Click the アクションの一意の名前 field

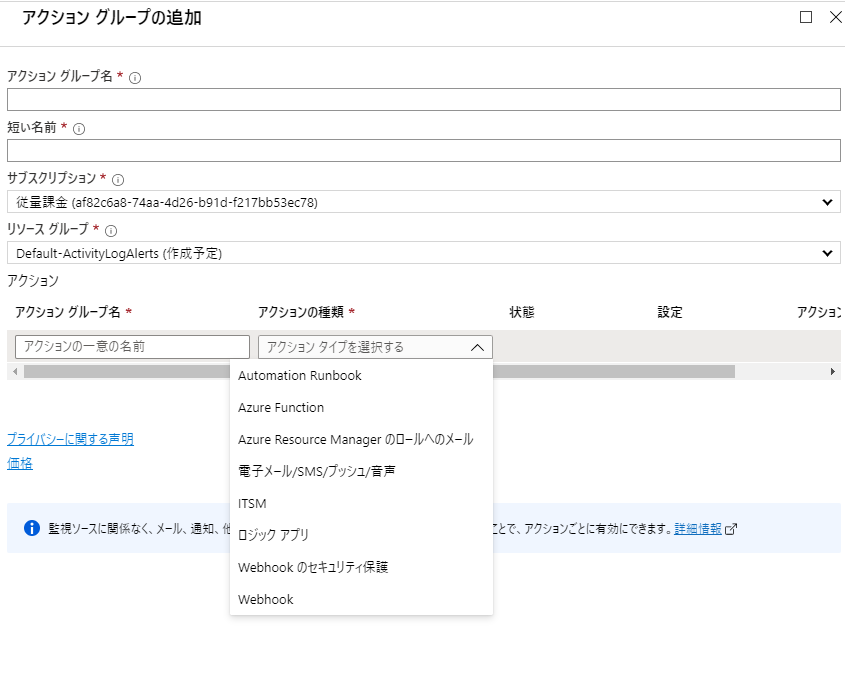pos(133,347)
